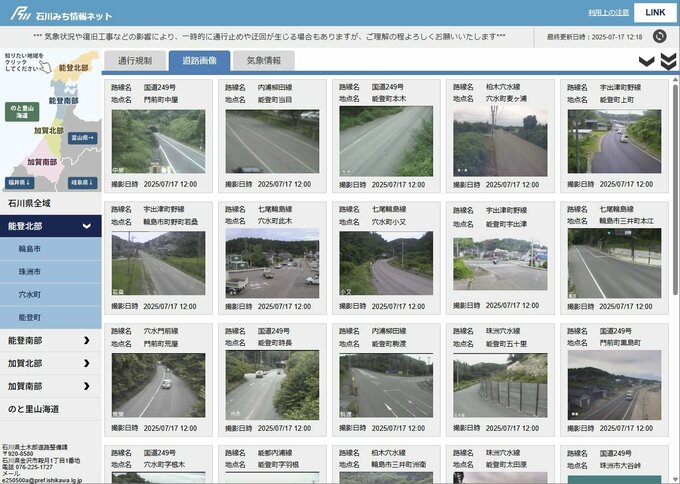
Task: Open the 門前町黒島町 camera image
Action: 615,385
